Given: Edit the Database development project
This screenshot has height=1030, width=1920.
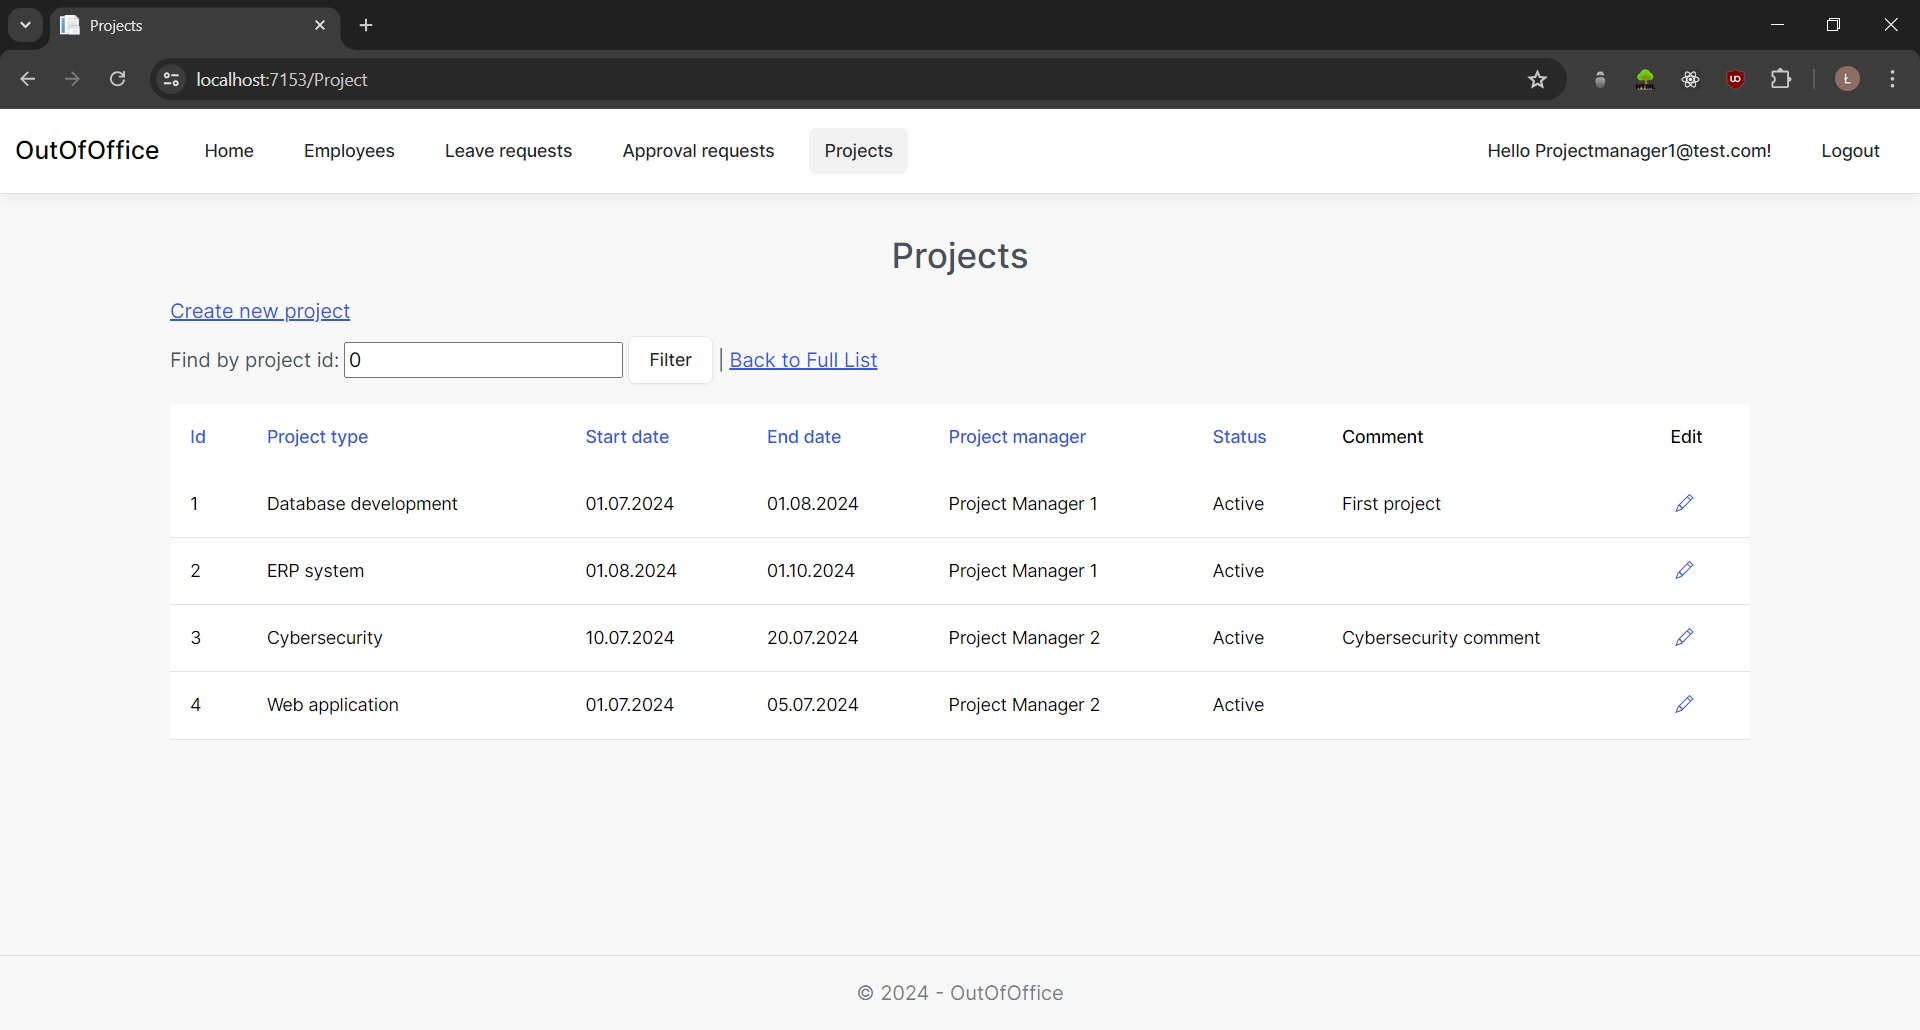Looking at the screenshot, I should pos(1684,503).
